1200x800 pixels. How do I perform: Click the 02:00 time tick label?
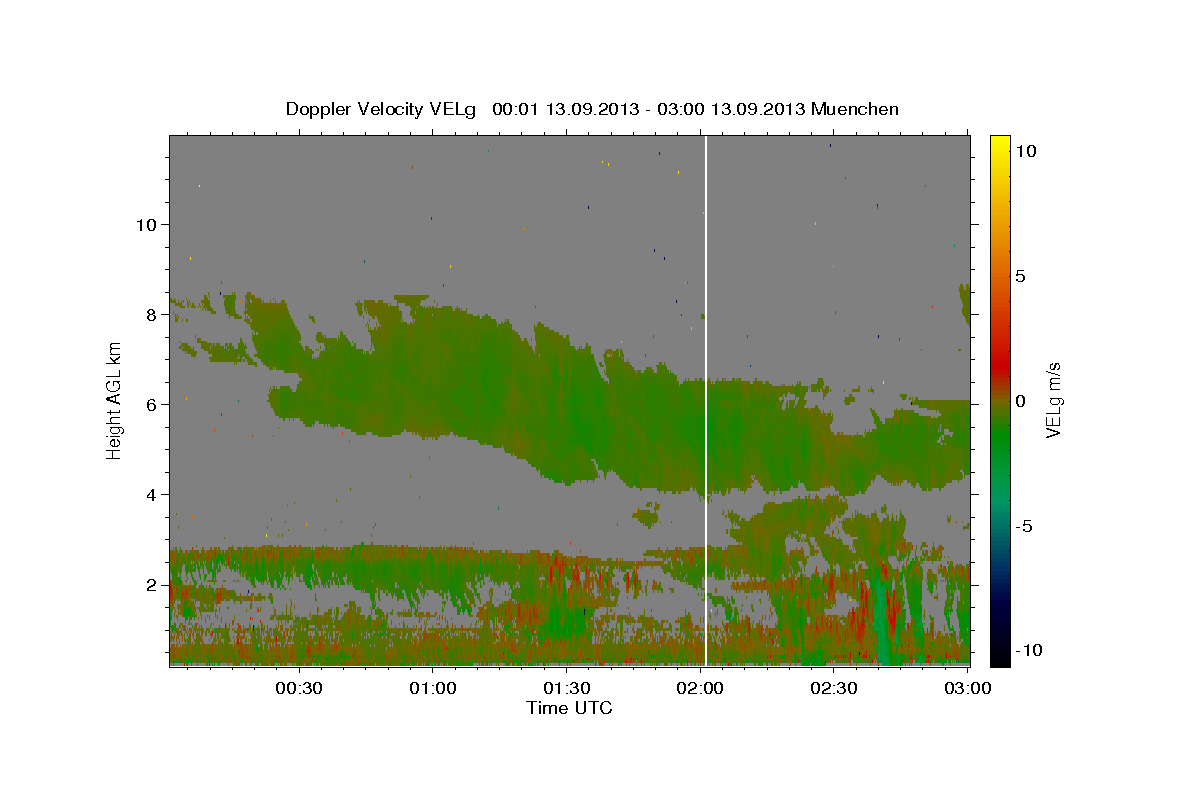pyautogui.click(x=701, y=689)
